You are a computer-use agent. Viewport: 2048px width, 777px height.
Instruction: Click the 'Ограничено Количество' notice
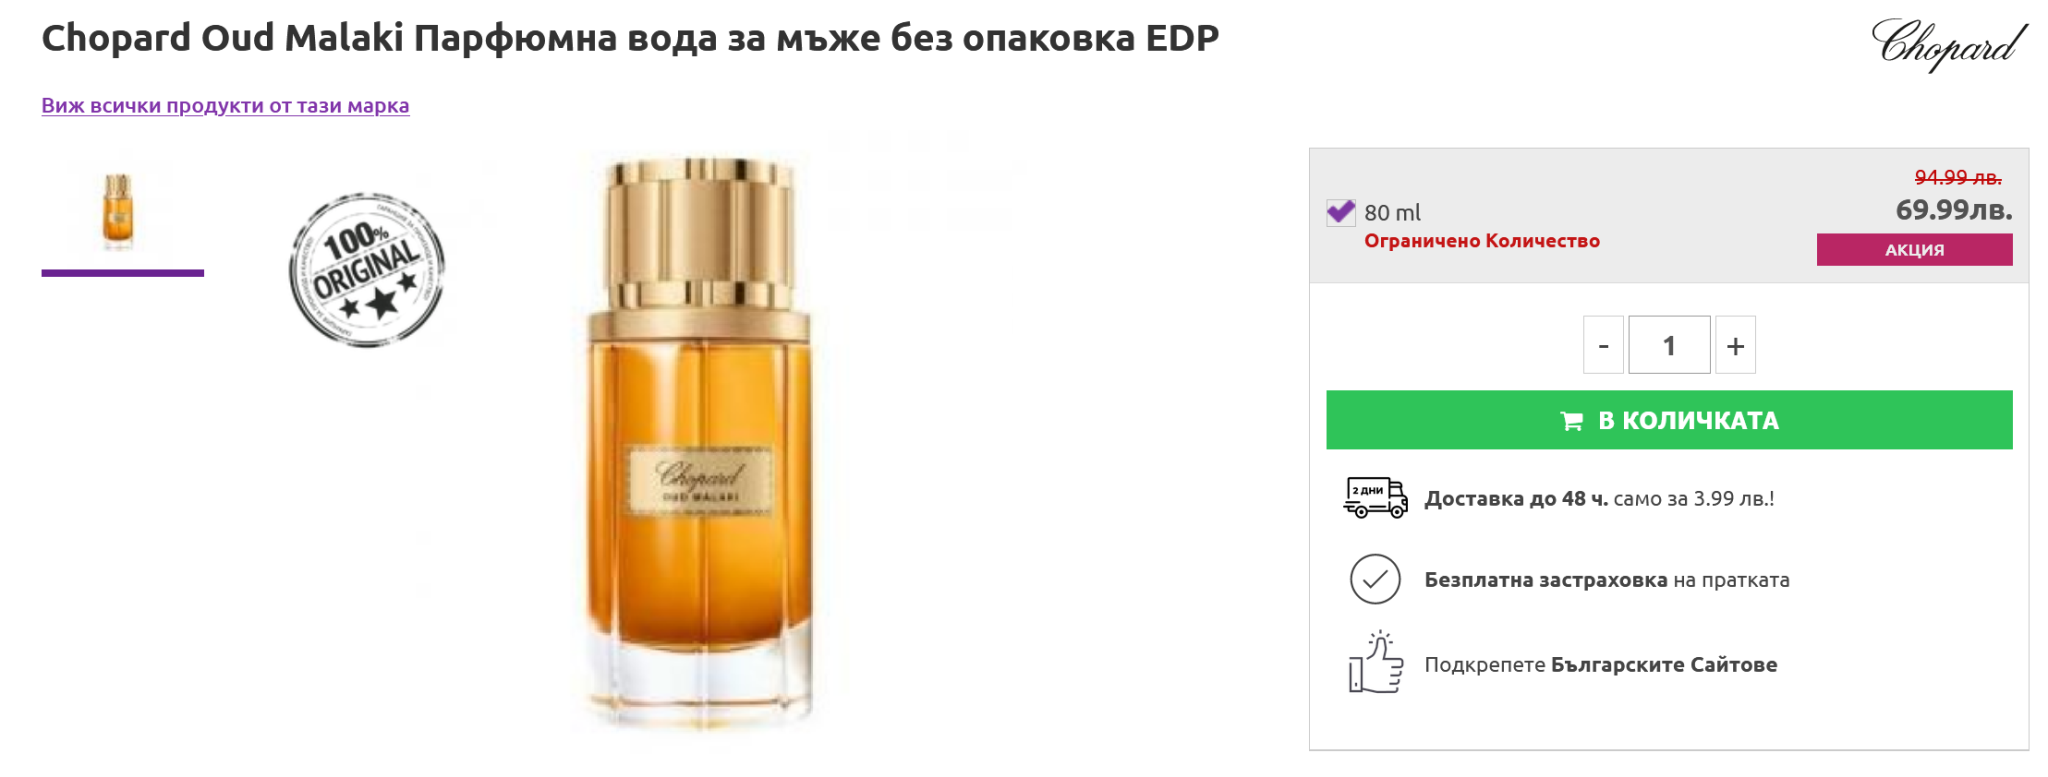point(1482,241)
